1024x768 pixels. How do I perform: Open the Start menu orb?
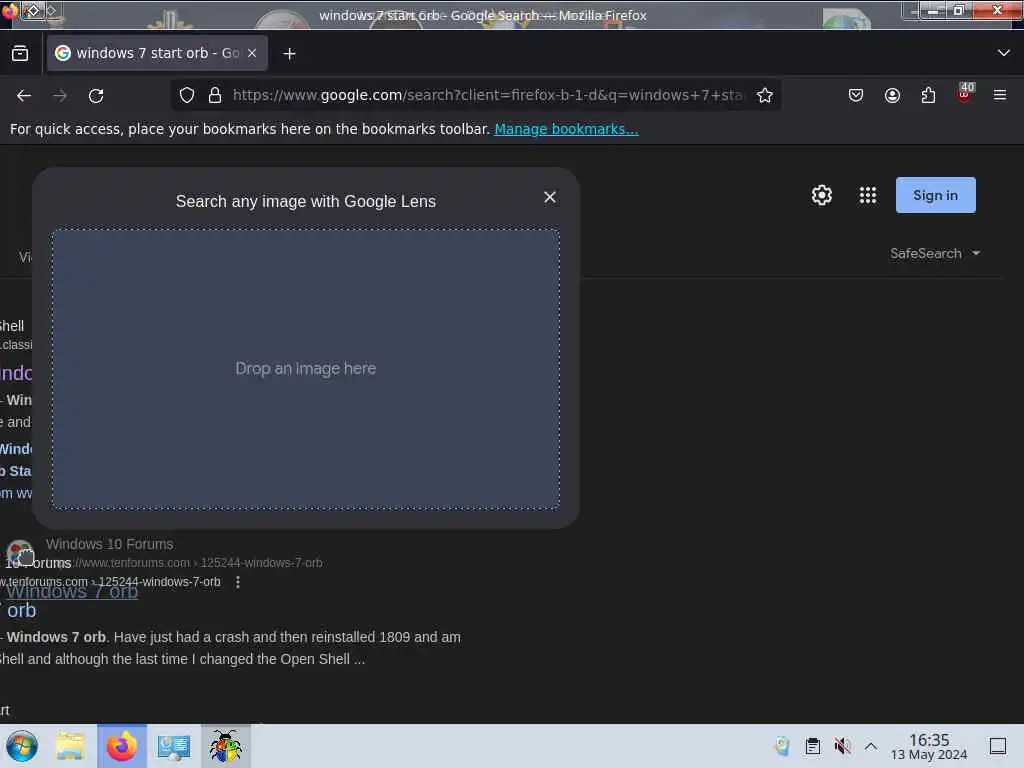(x=22, y=746)
